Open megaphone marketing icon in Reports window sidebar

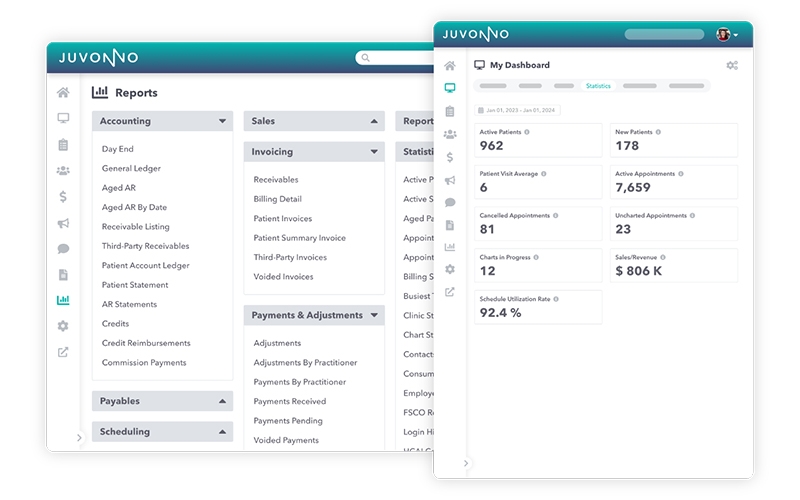63,223
